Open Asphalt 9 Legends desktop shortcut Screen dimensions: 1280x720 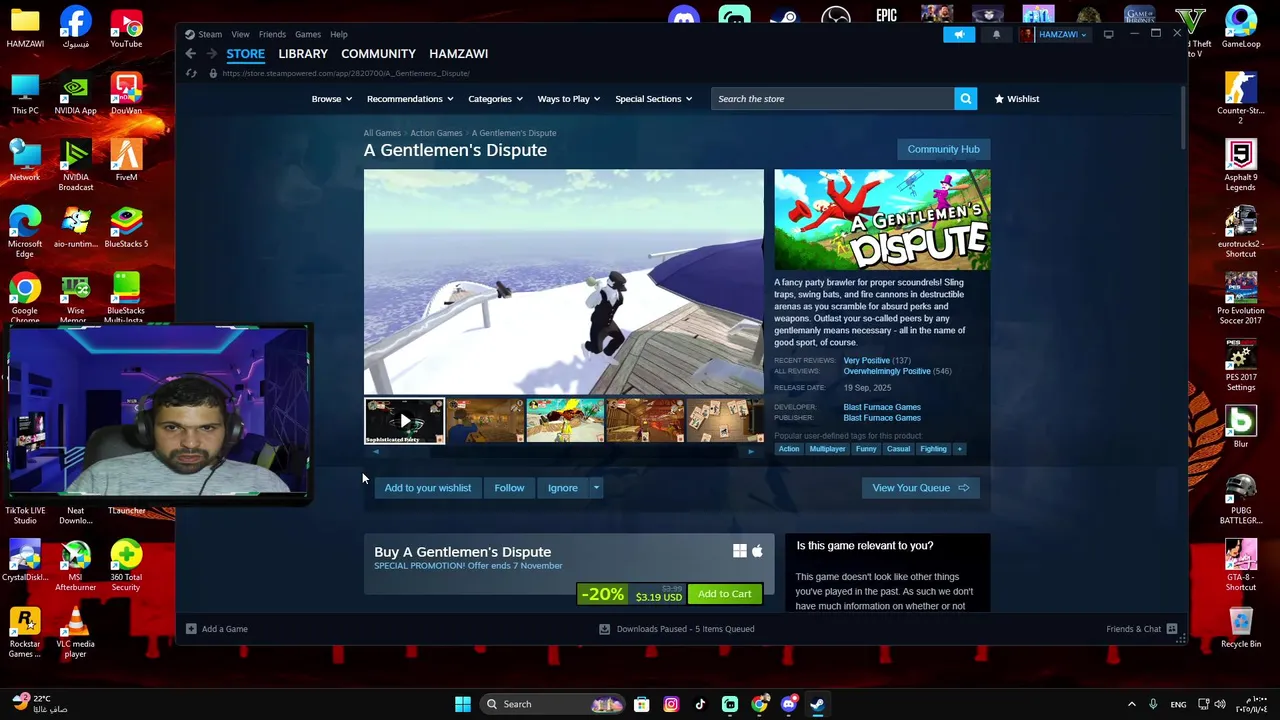pyautogui.click(x=1241, y=165)
